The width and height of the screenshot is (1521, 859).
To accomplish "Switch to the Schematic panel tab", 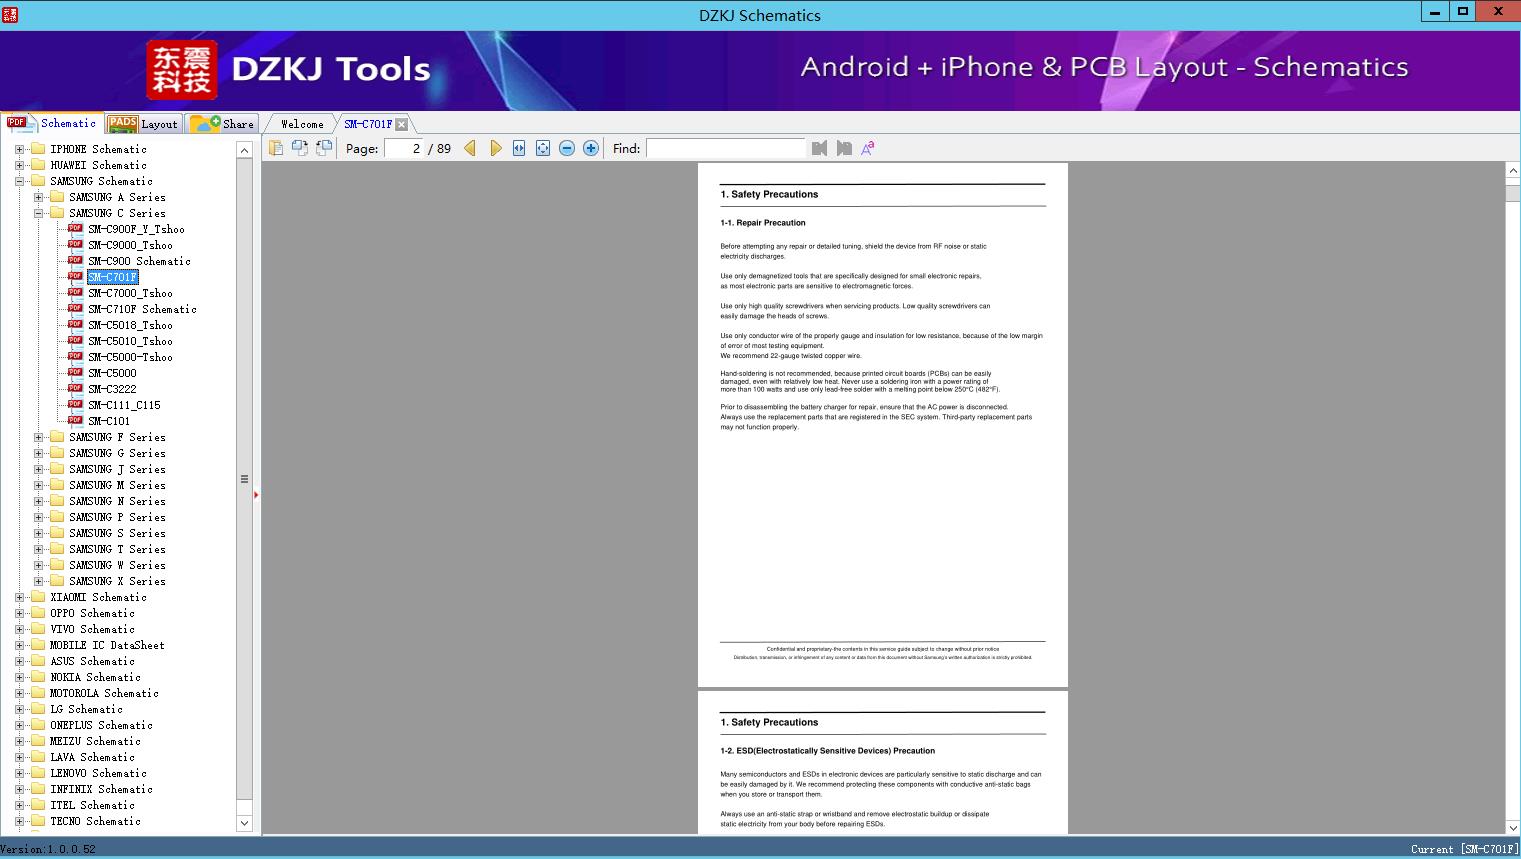I will pos(52,123).
